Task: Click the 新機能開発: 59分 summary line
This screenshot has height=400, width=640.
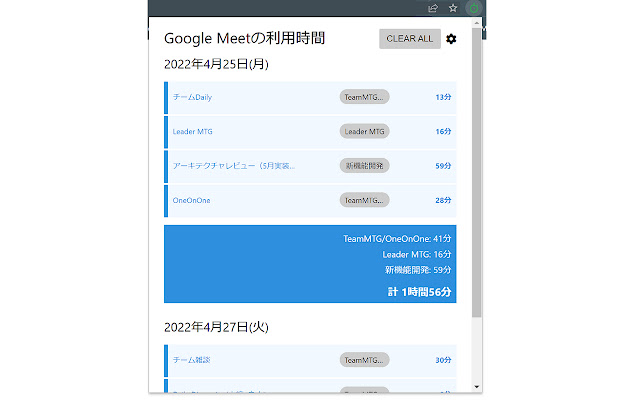Action: click(418, 270)
